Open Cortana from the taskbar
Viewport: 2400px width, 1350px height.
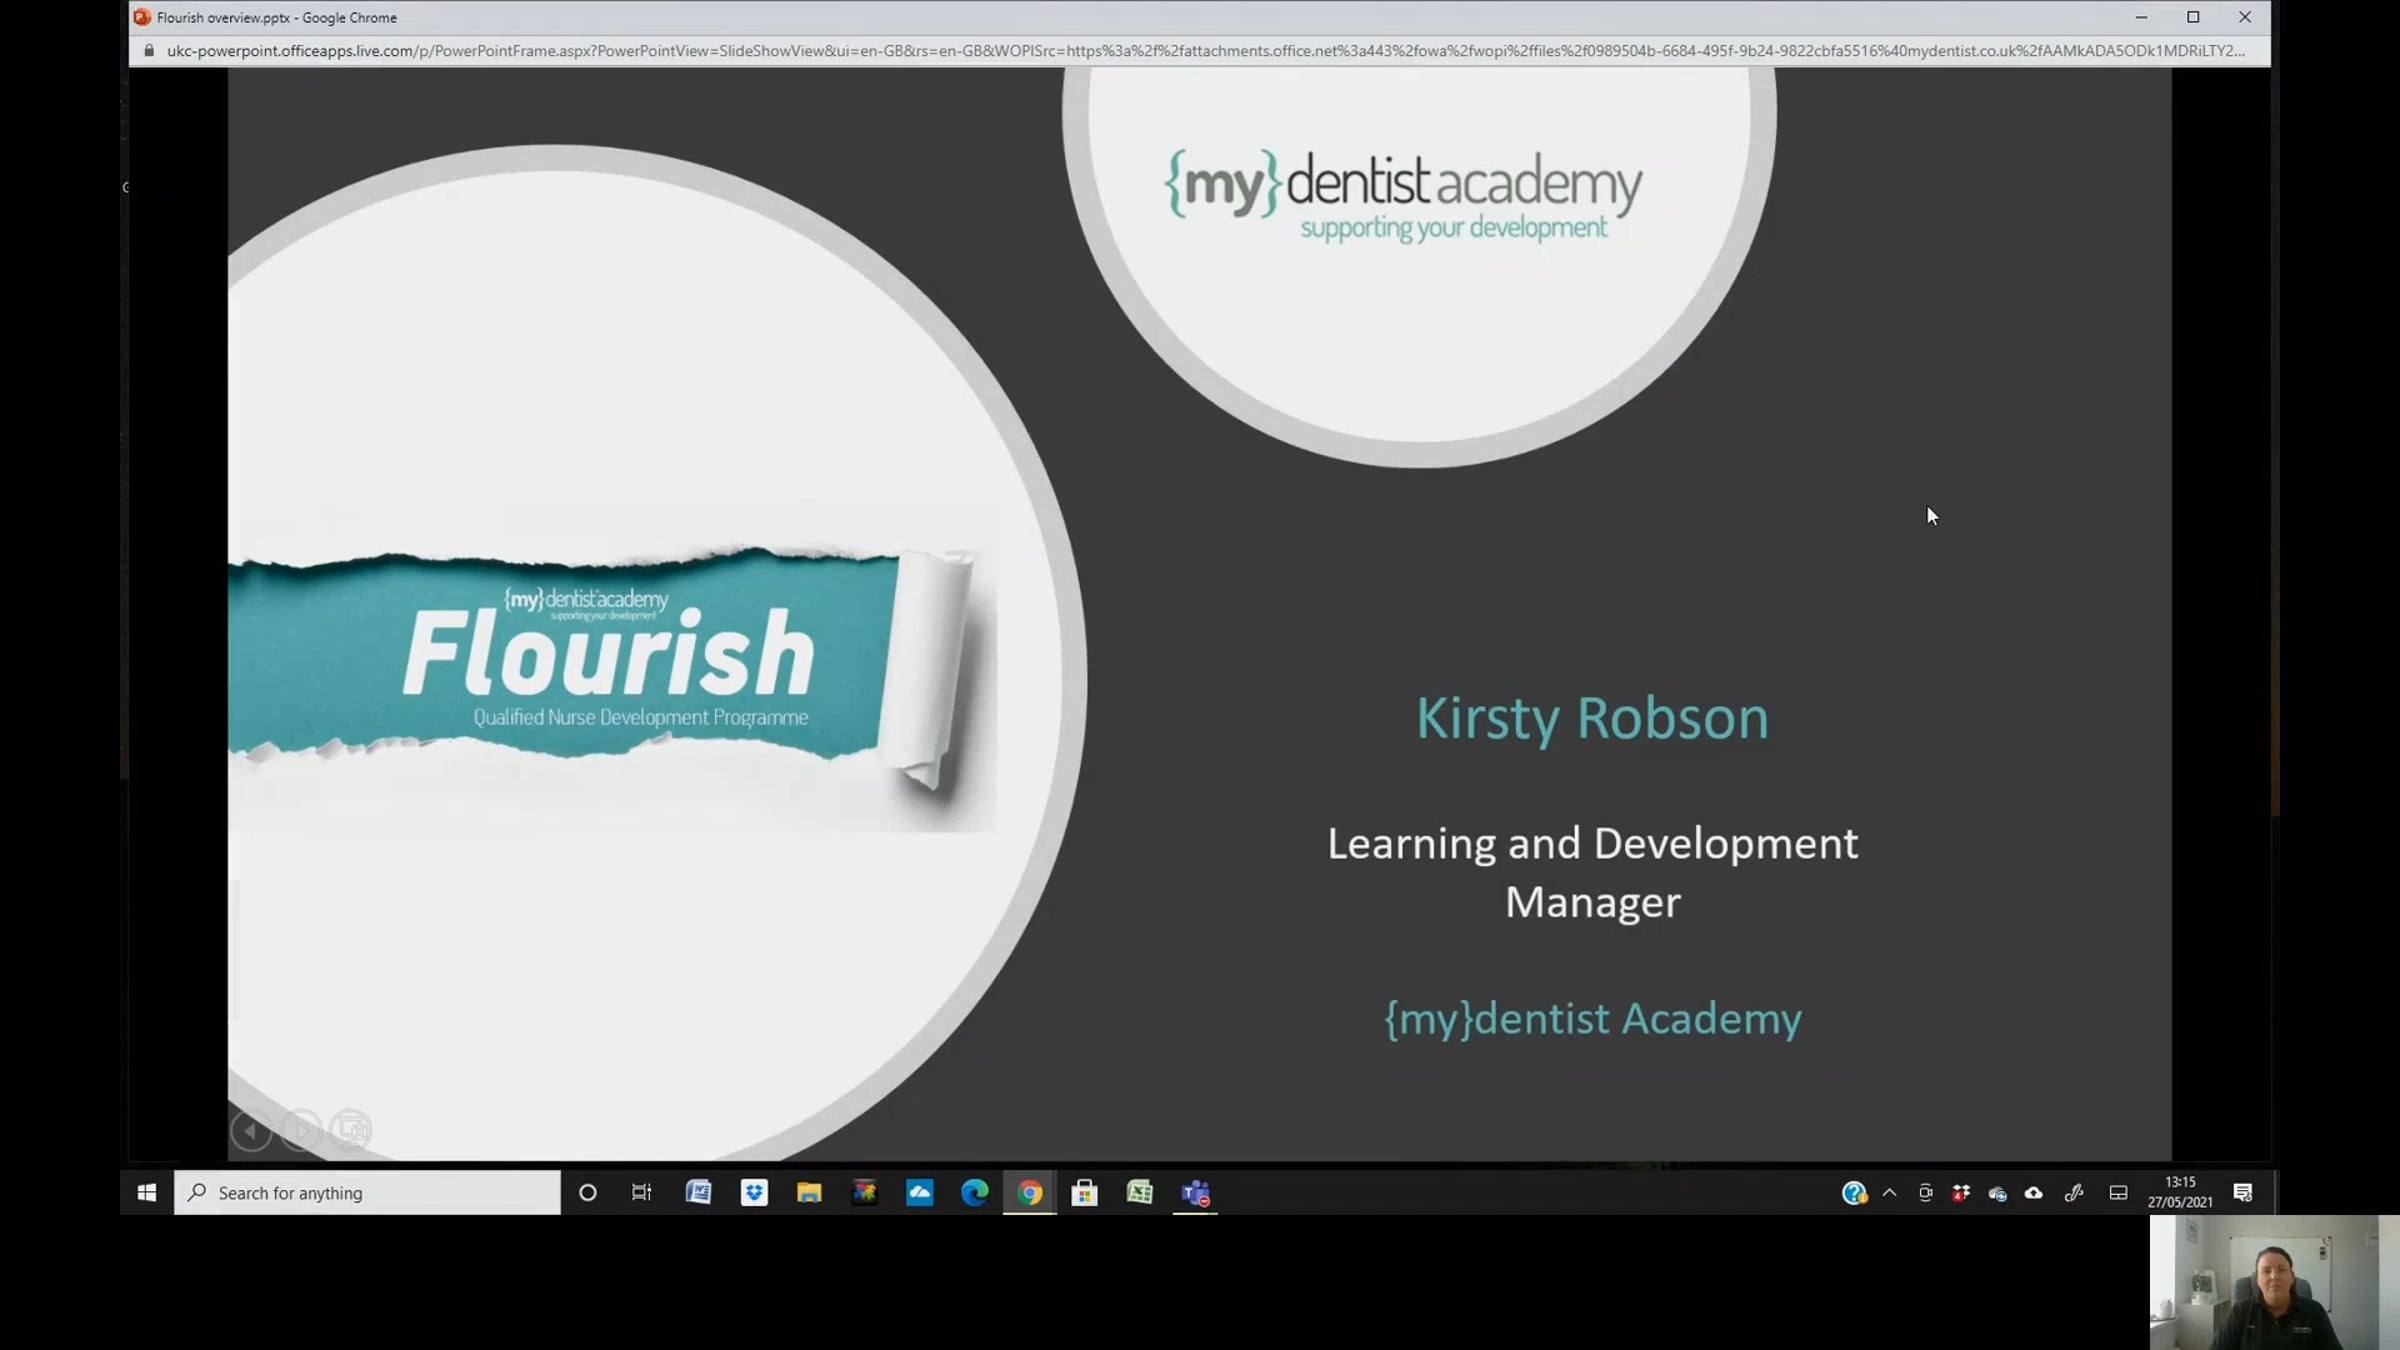click(588, 1192)
